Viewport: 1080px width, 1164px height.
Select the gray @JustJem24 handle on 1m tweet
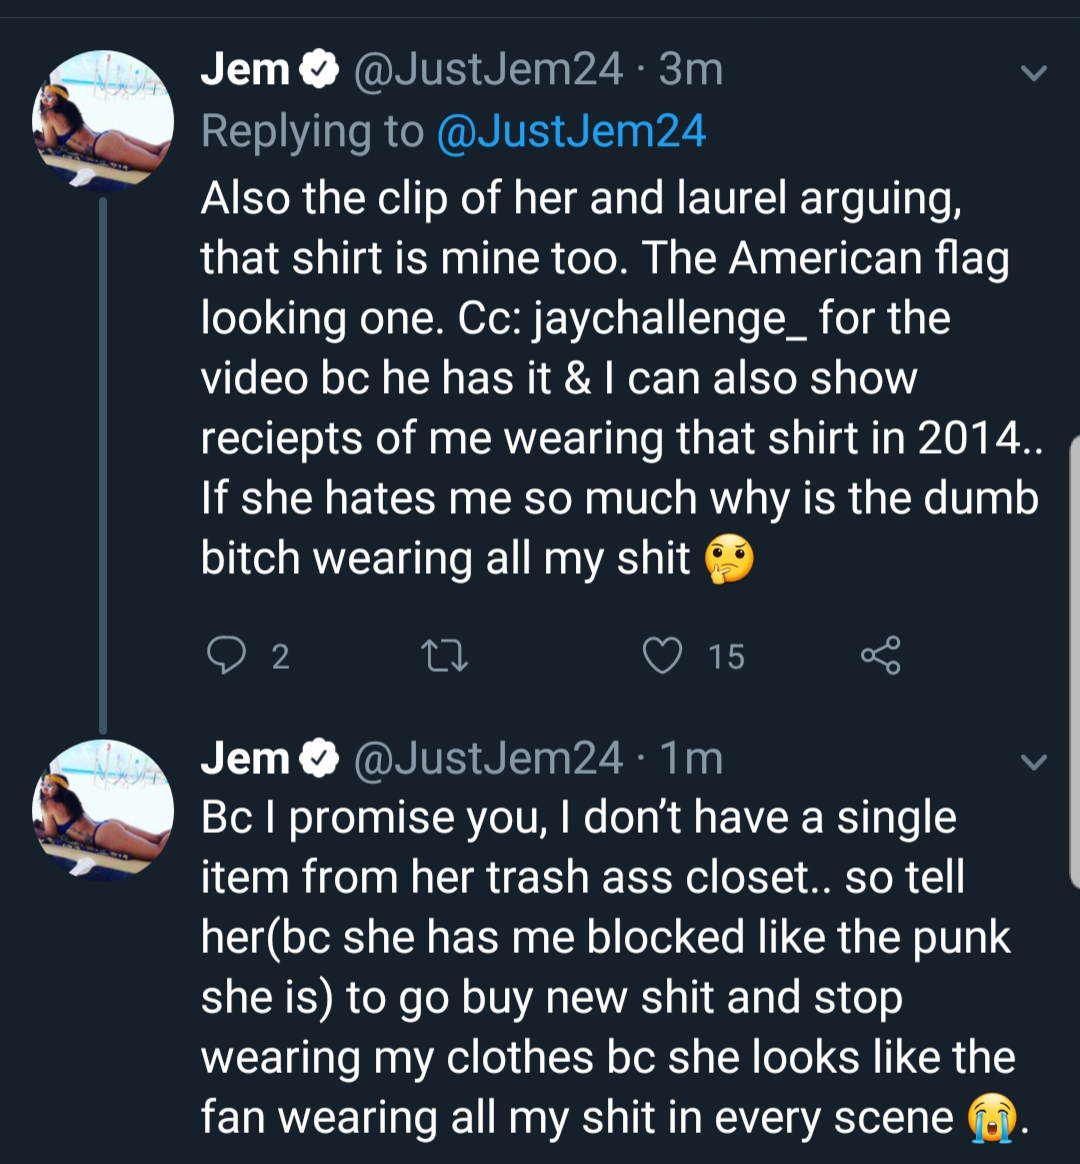(488, 758)
